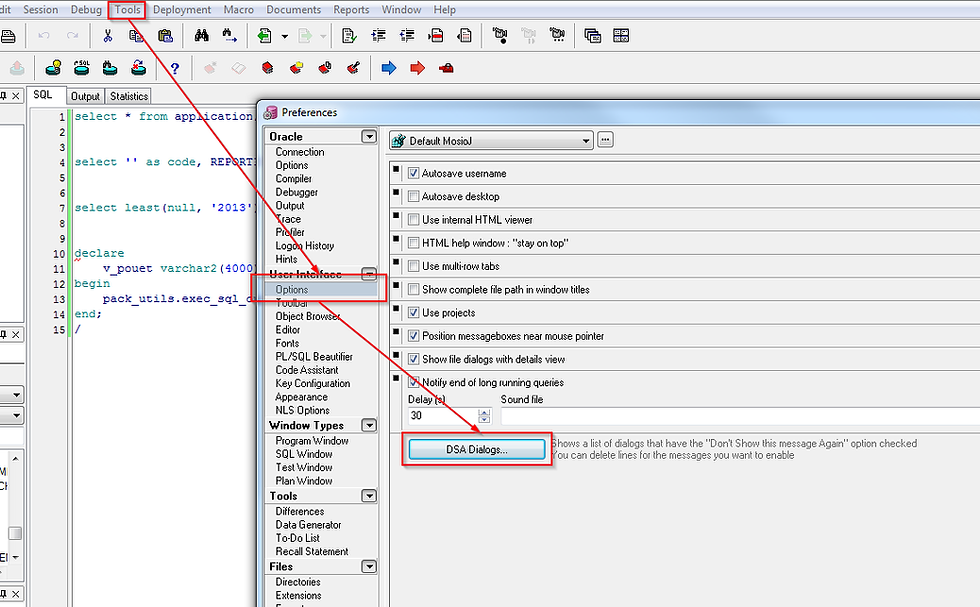
Task: Enable Use internal HTML viewer
Action: coord(413,219)
